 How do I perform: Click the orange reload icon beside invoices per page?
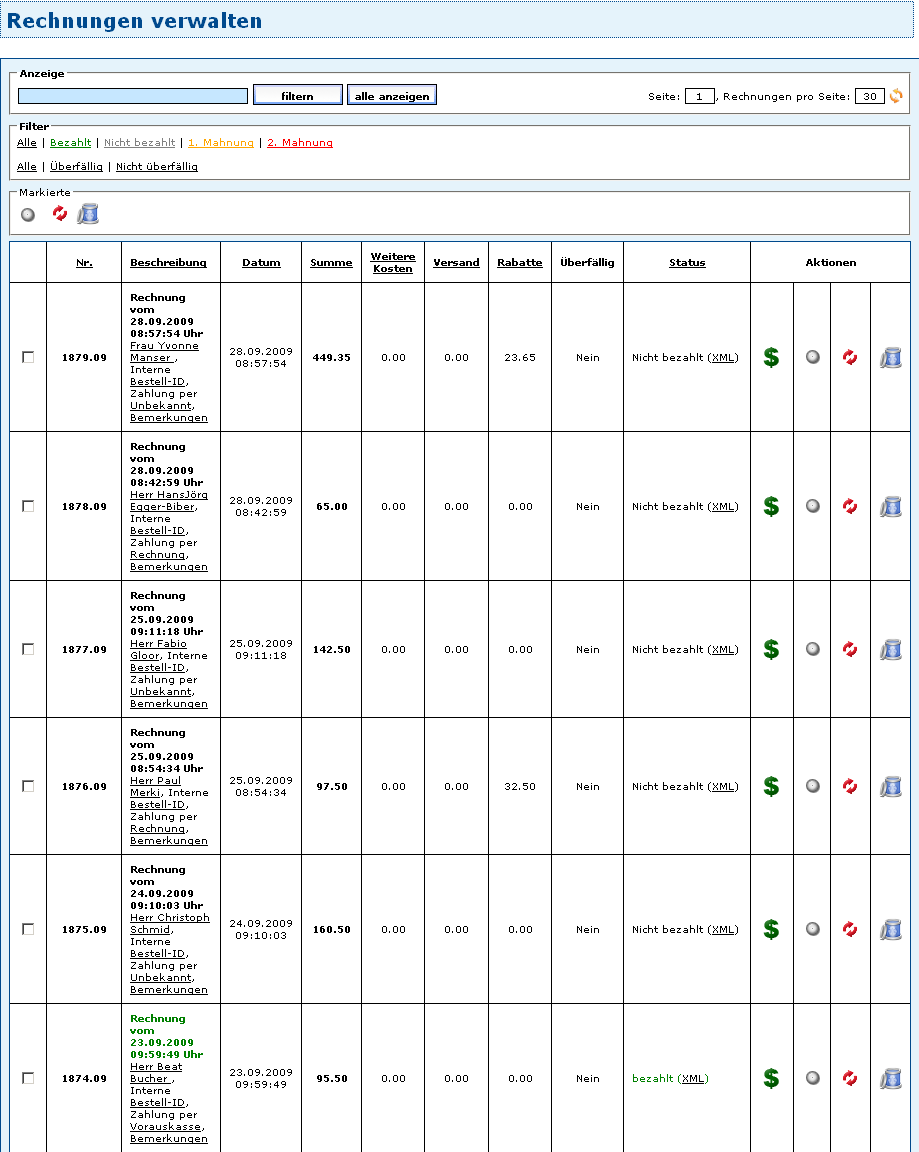coord(896,96)
